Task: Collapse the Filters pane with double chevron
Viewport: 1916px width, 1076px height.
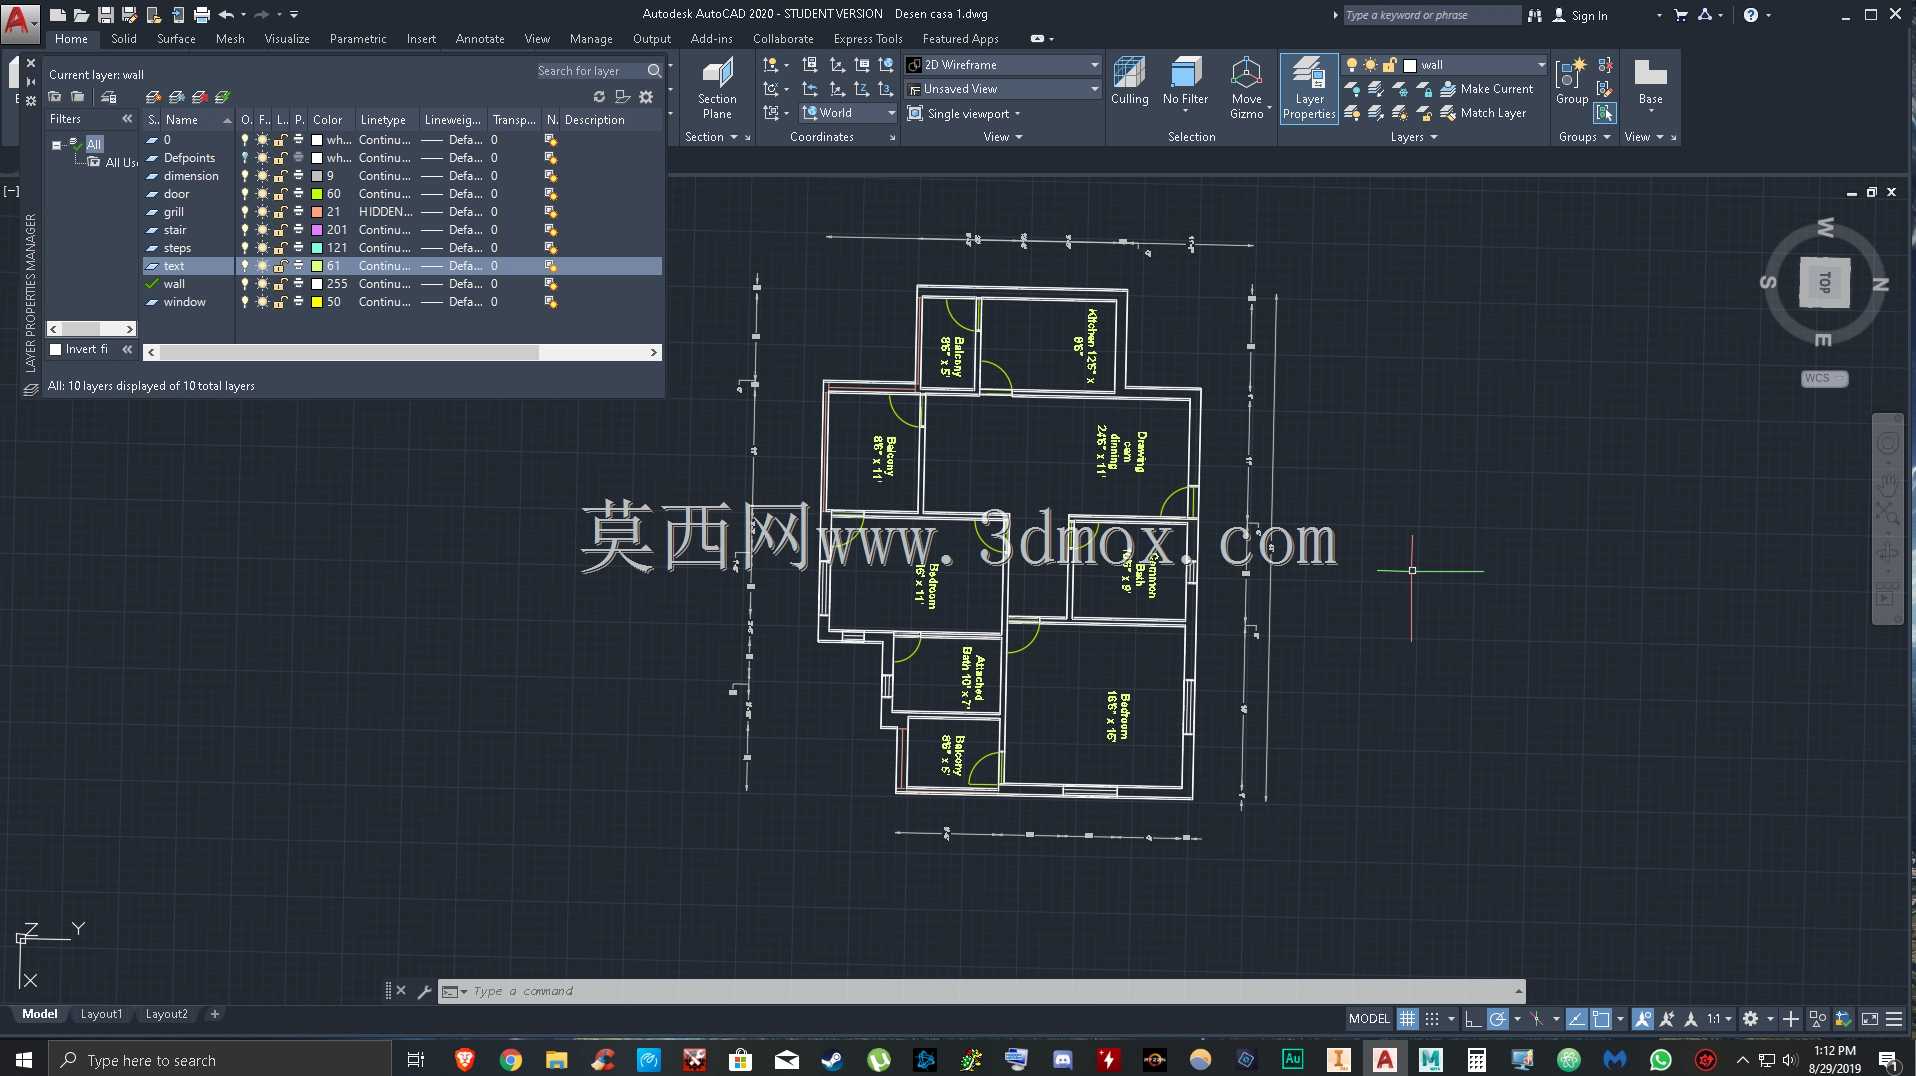Action: point(127,119)
